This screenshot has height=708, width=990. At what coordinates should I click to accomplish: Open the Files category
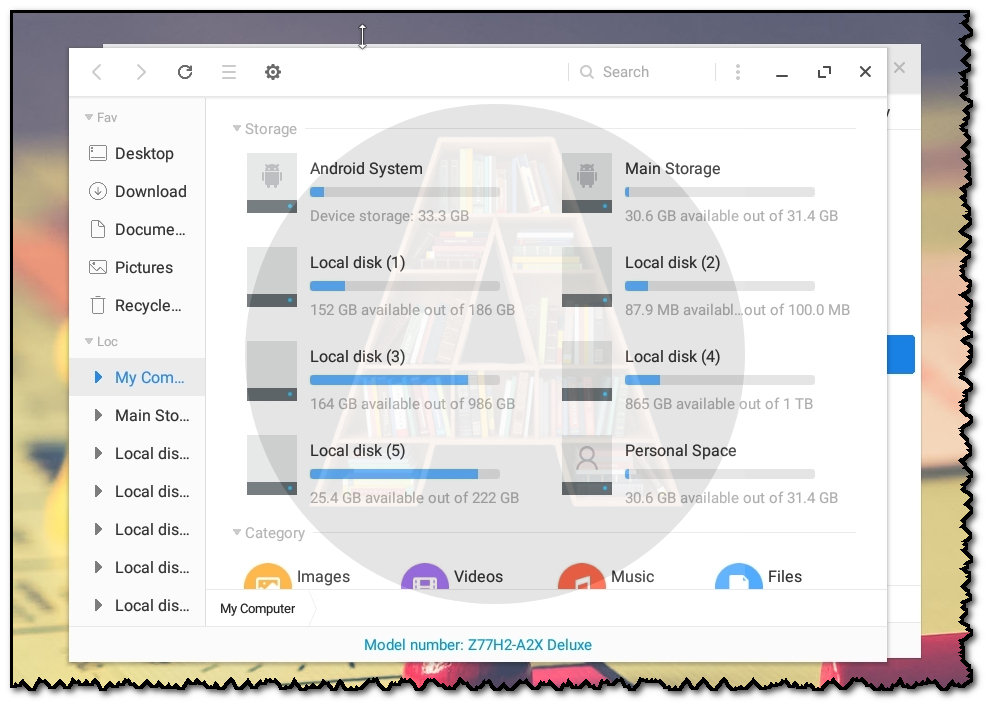758,576
